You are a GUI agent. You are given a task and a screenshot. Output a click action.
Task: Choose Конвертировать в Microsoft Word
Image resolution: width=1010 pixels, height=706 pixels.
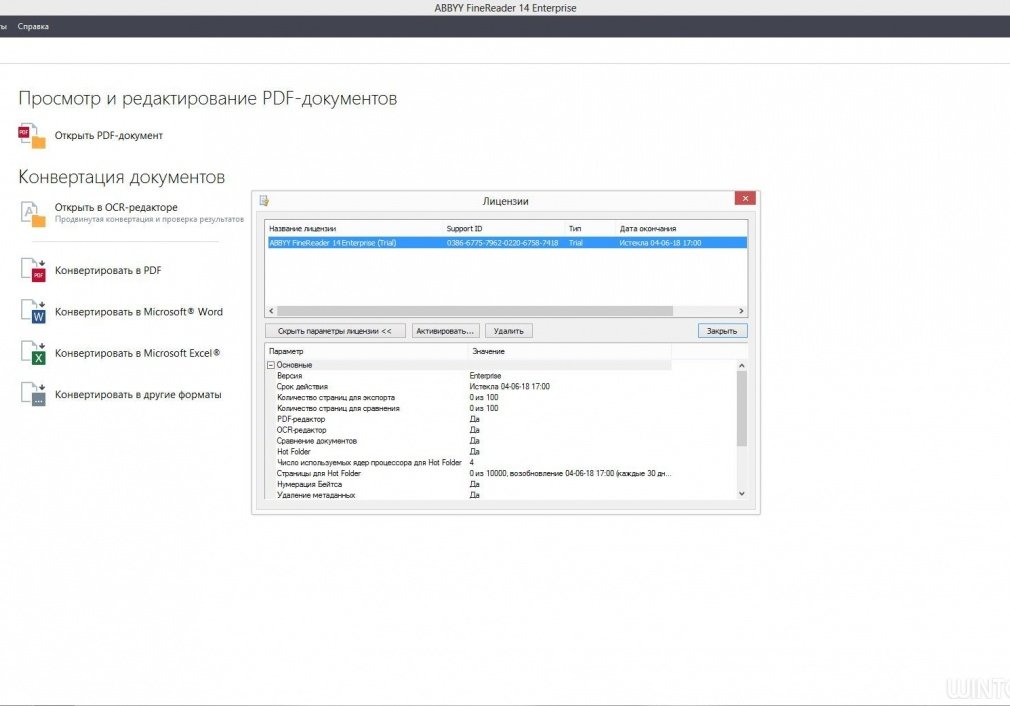(x=138, y=312)
